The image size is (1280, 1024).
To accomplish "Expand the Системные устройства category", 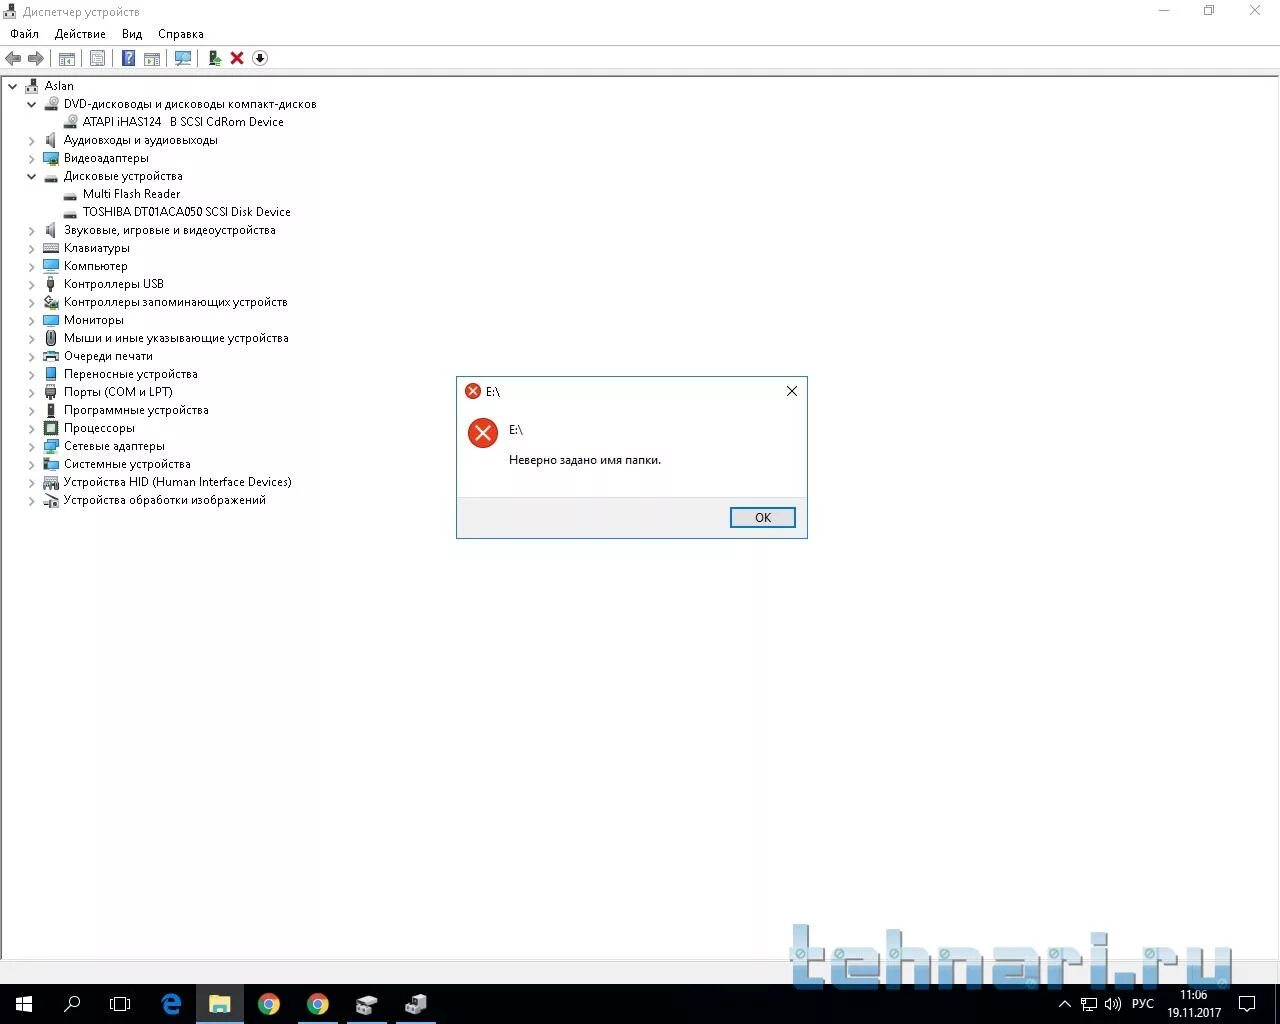I will (31, 464).
